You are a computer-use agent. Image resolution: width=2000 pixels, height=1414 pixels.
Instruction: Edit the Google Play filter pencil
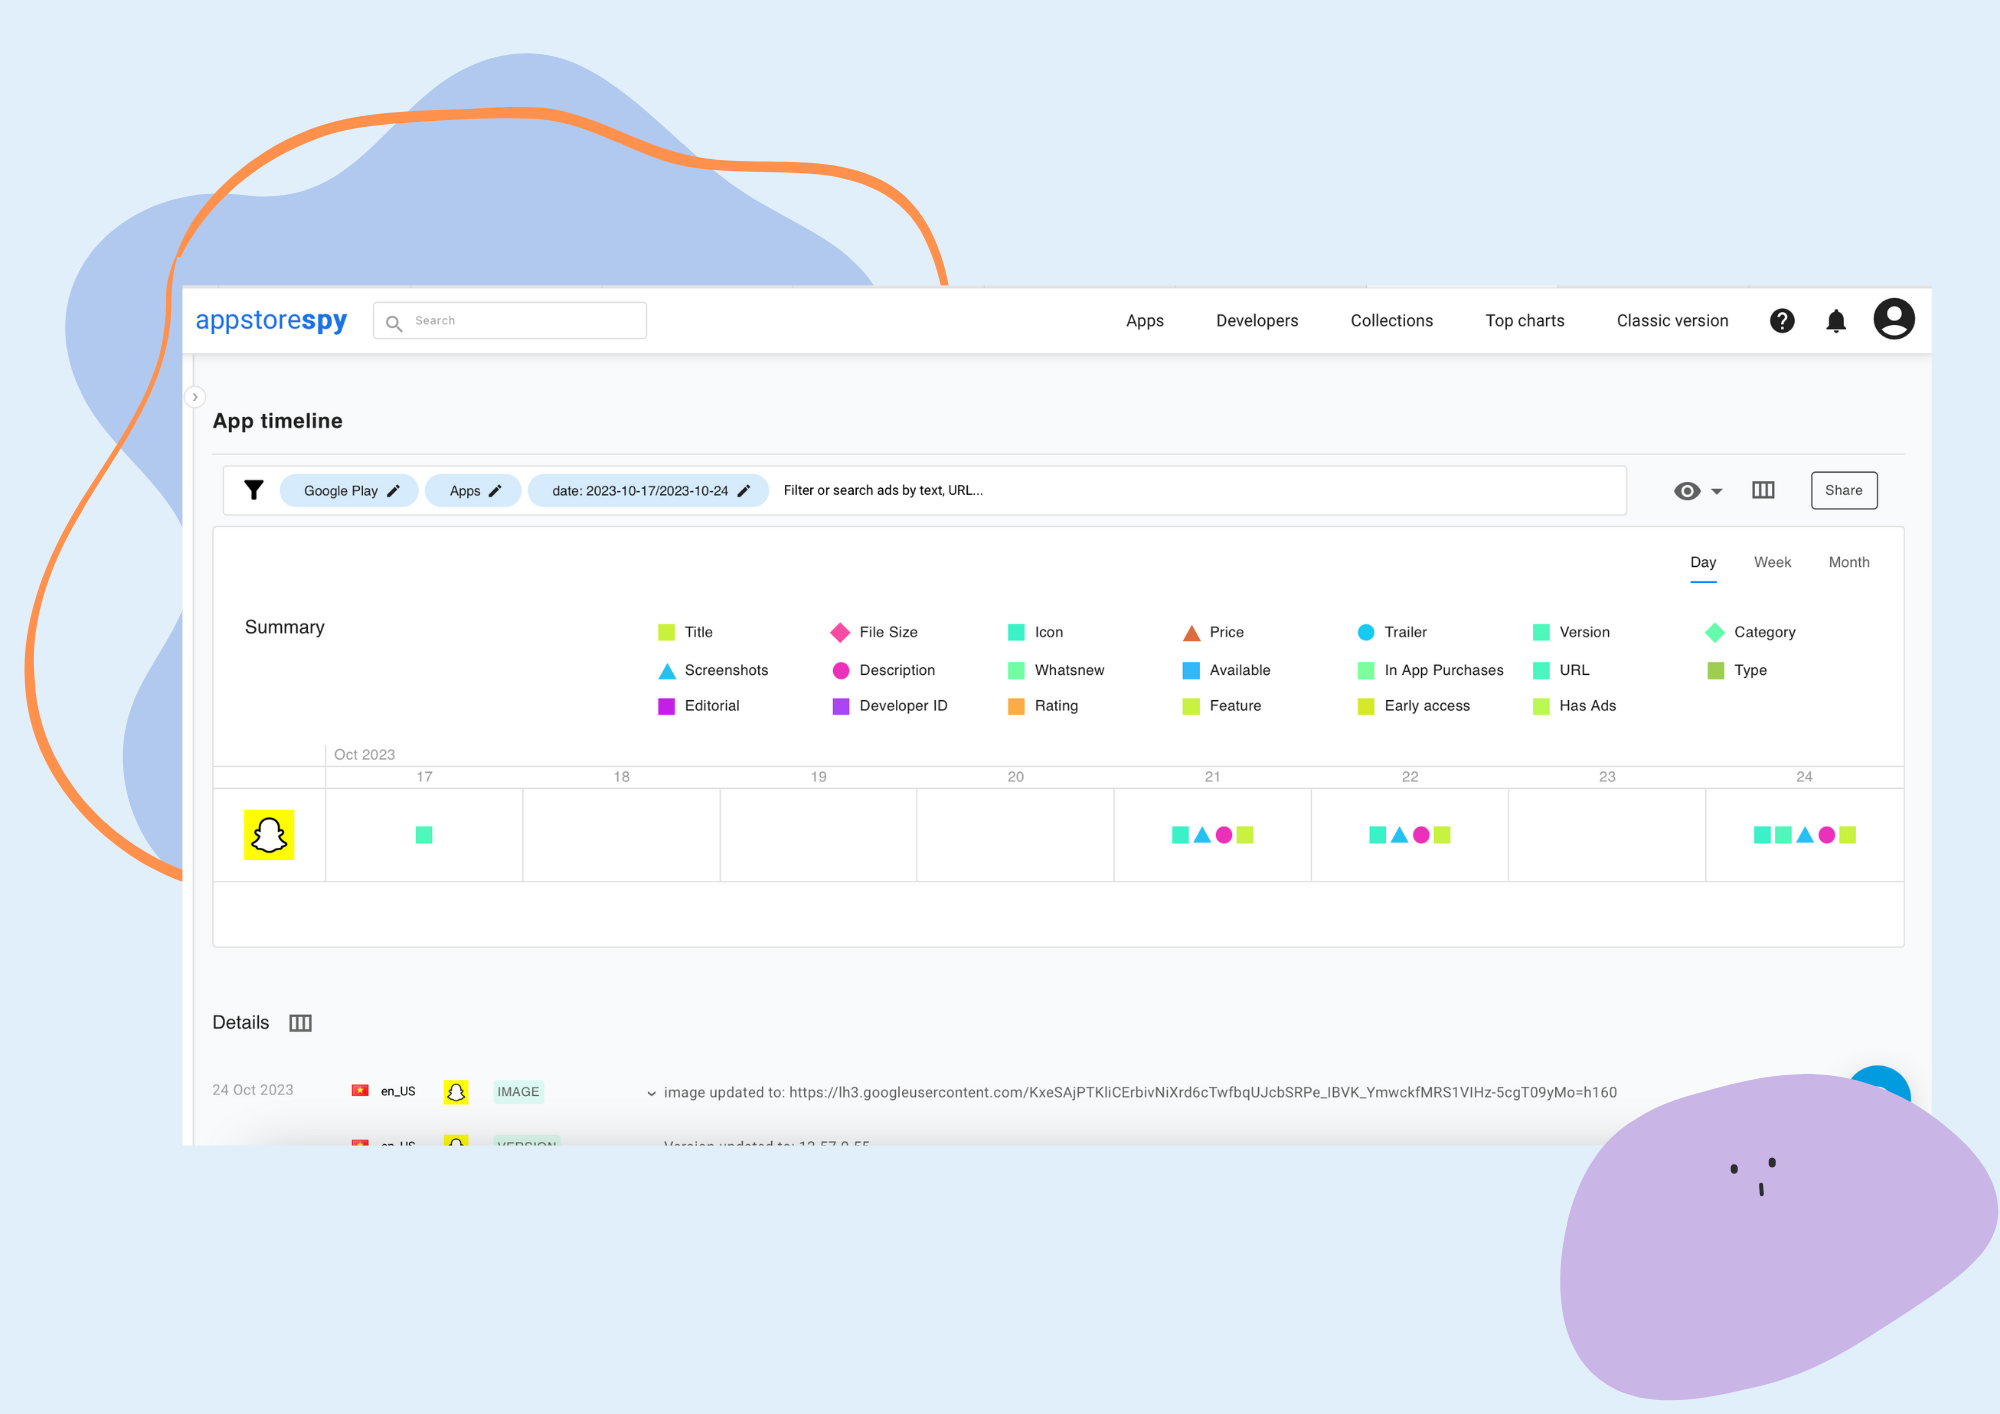click(x=394, y=491)
